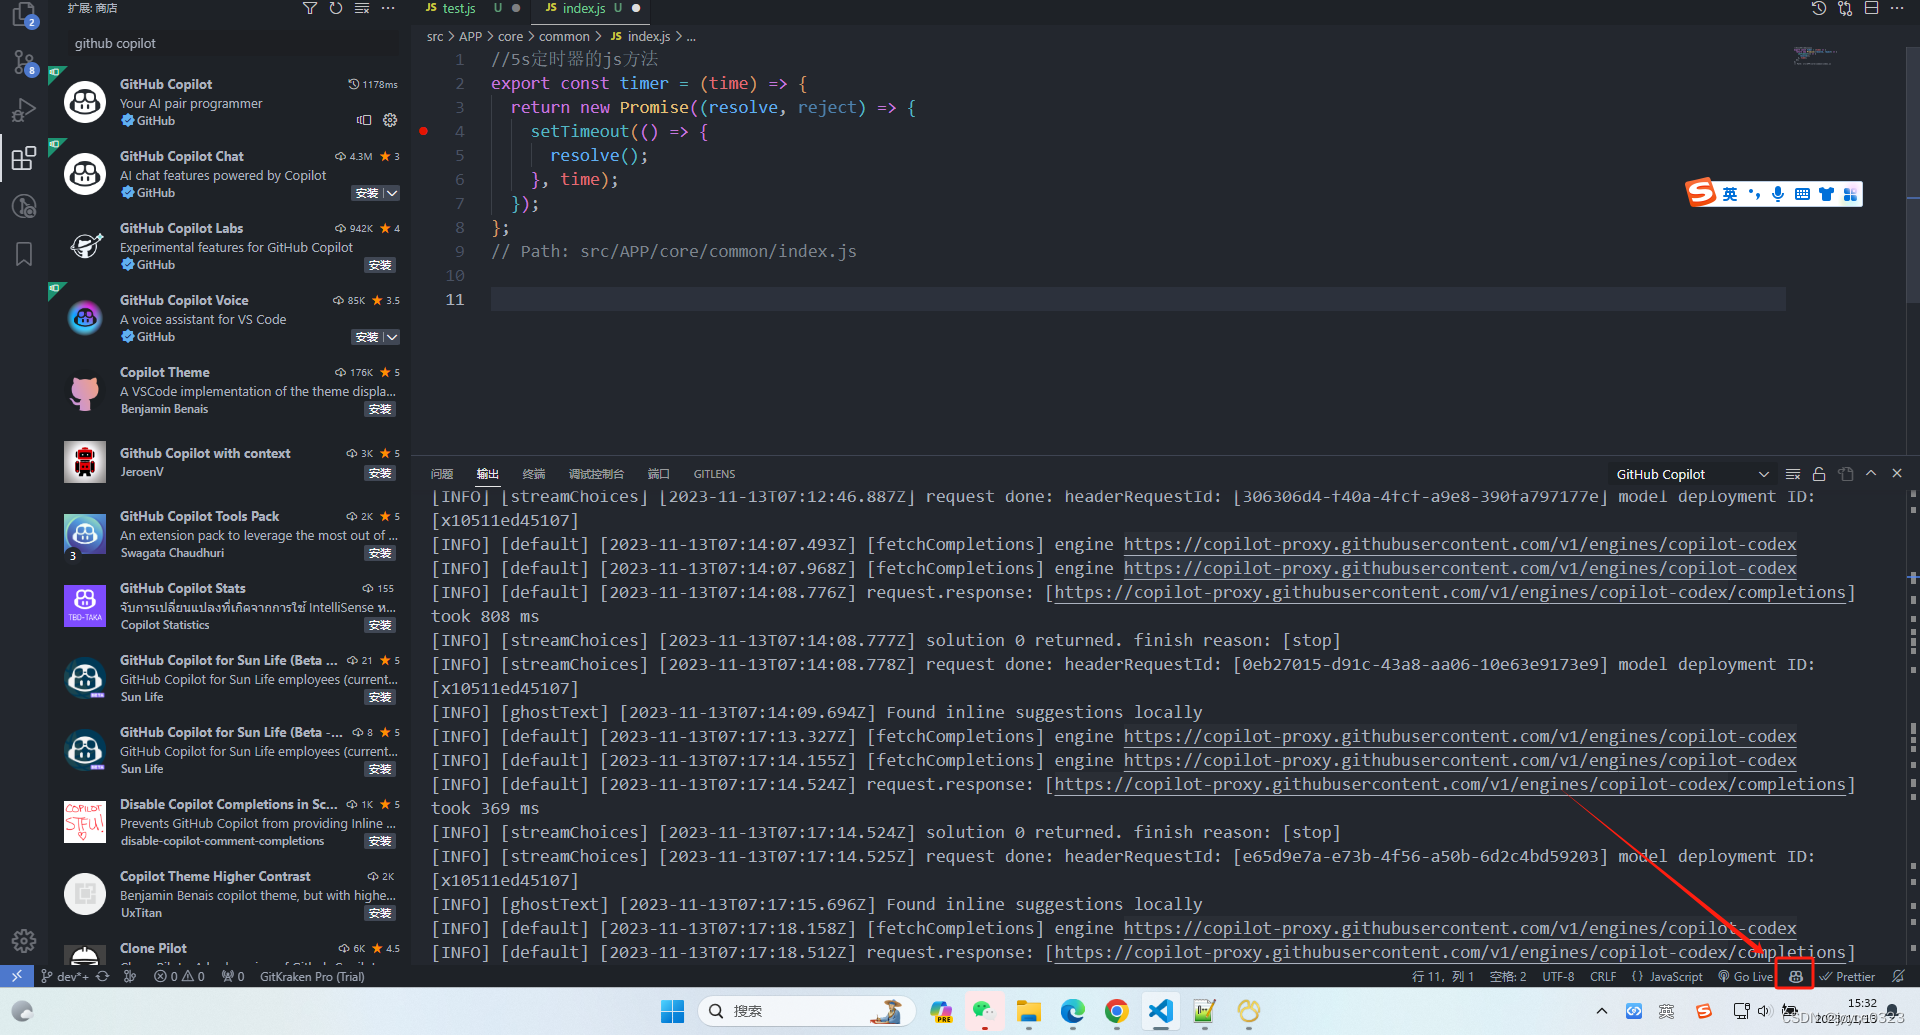This screenshot has width=1920, height=1035.
Task: Open timeline history icon in editor toolbar
Action: click(x=1819, y=8)
